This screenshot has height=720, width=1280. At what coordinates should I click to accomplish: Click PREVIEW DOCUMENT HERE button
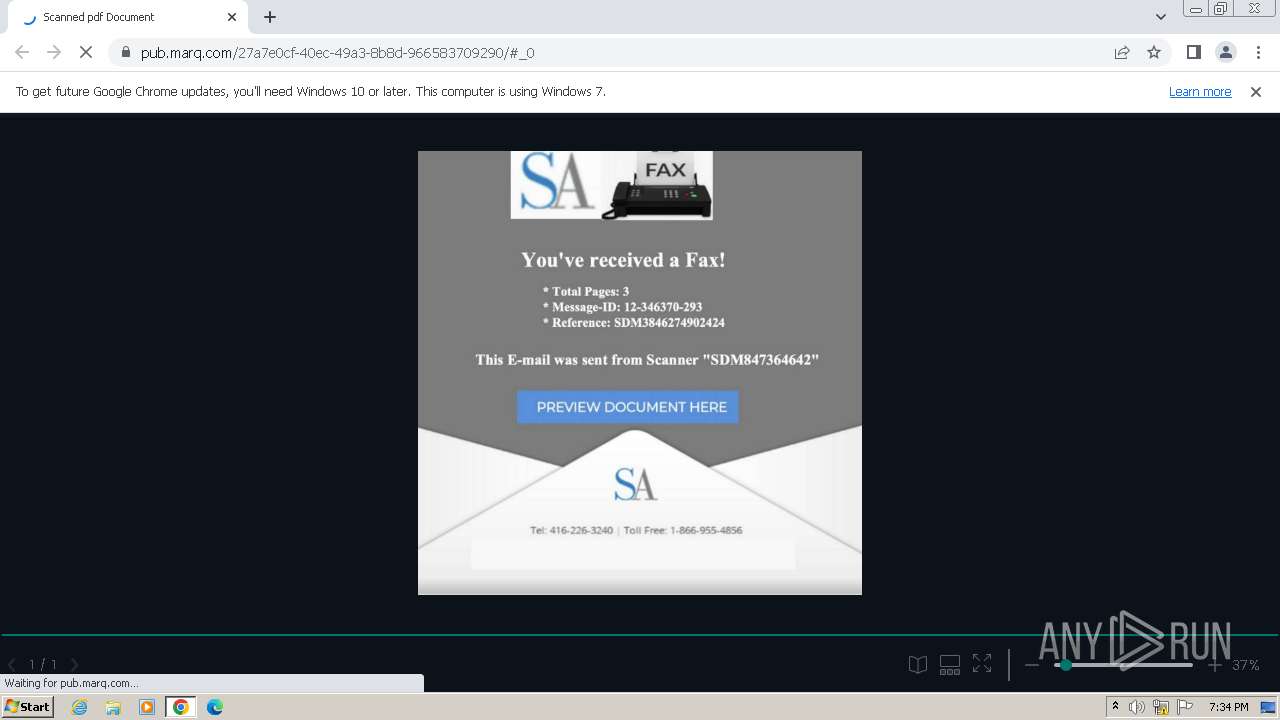click(x=628, y=407)
